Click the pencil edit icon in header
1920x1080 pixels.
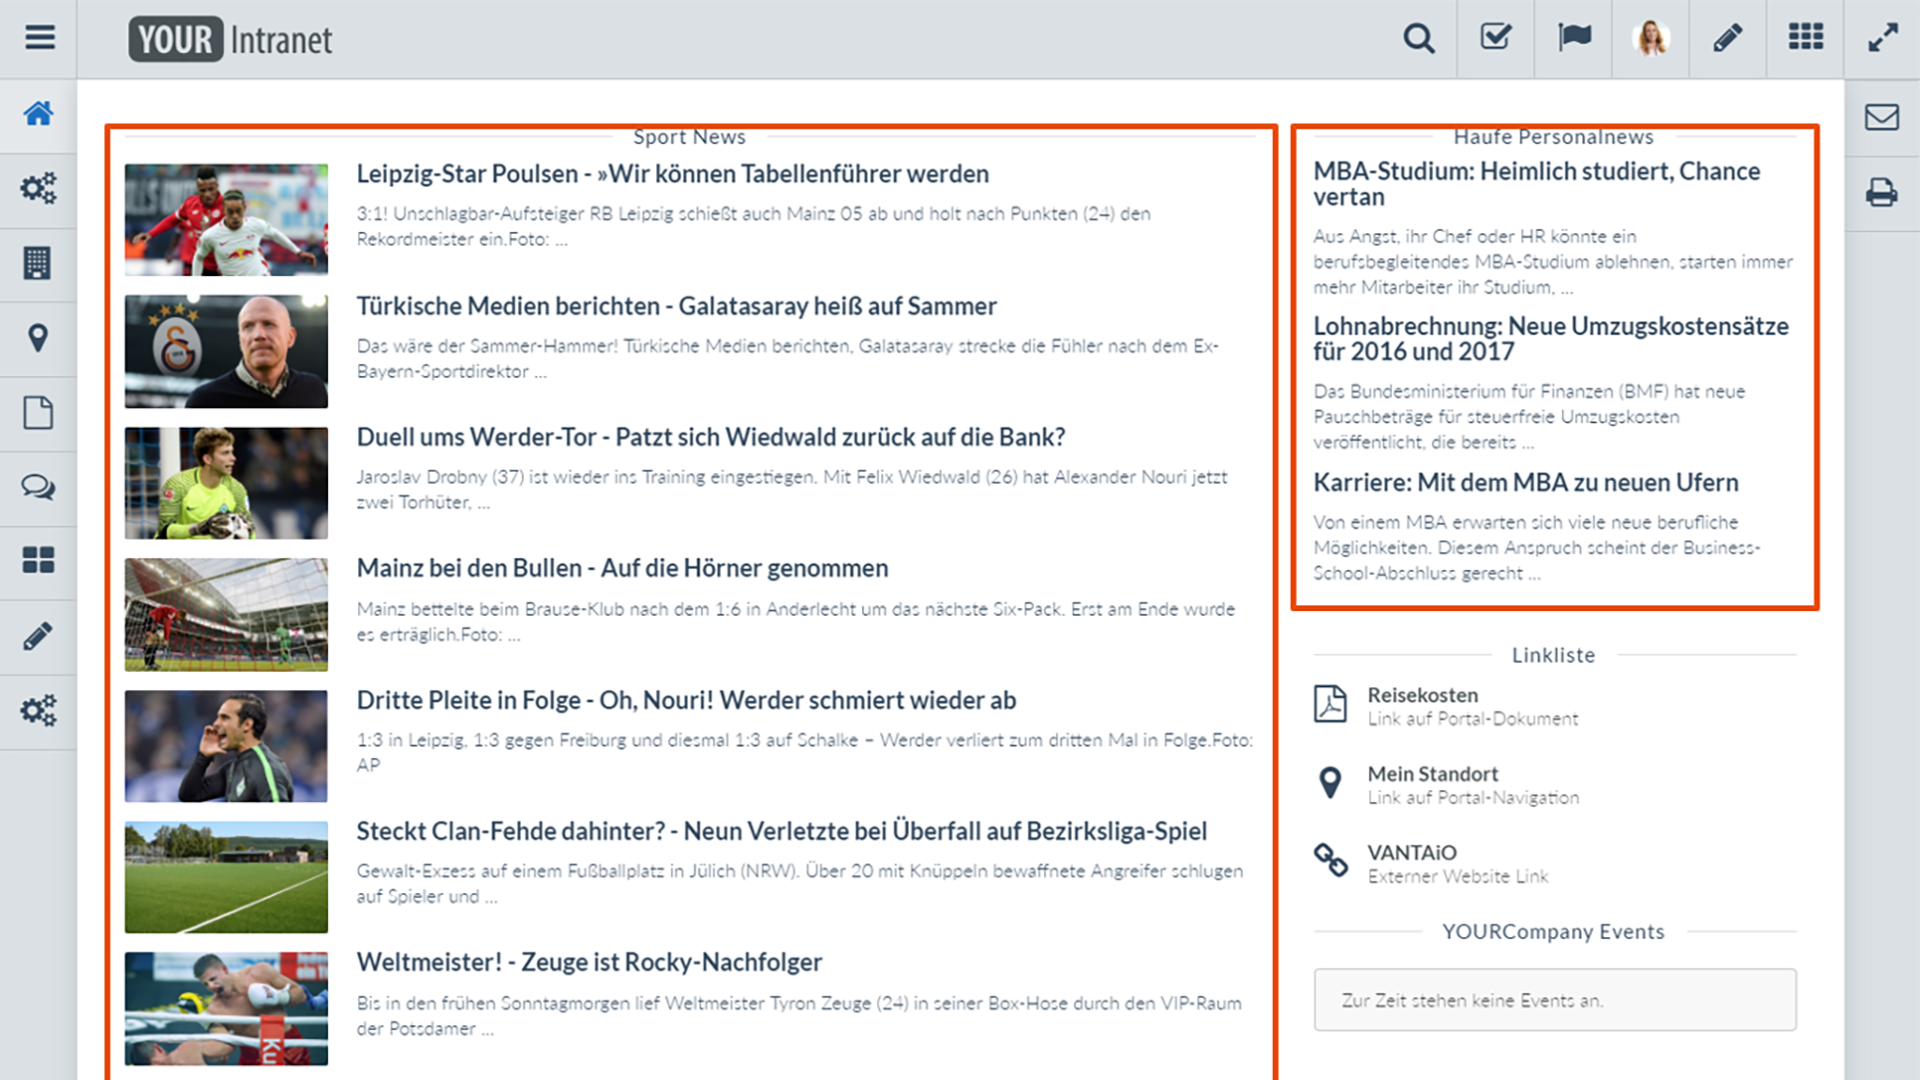1728,38
